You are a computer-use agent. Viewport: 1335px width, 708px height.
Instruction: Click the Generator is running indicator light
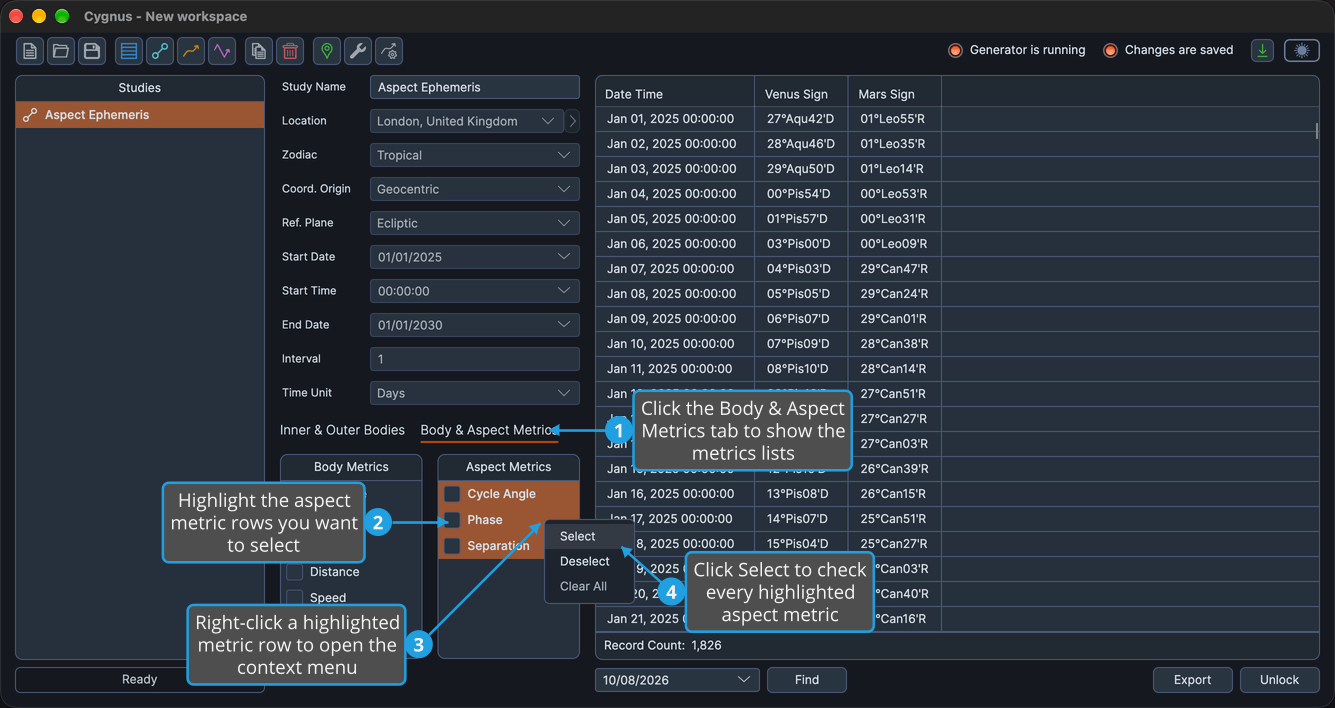pos(955,50)
